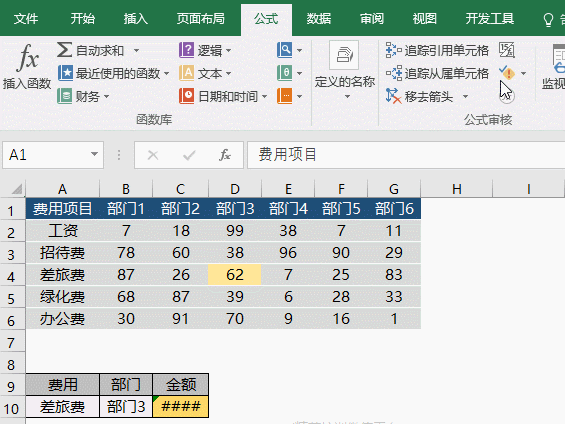Open the 财务 functions icon
This screenshot has width=565, height=424.
65,96
